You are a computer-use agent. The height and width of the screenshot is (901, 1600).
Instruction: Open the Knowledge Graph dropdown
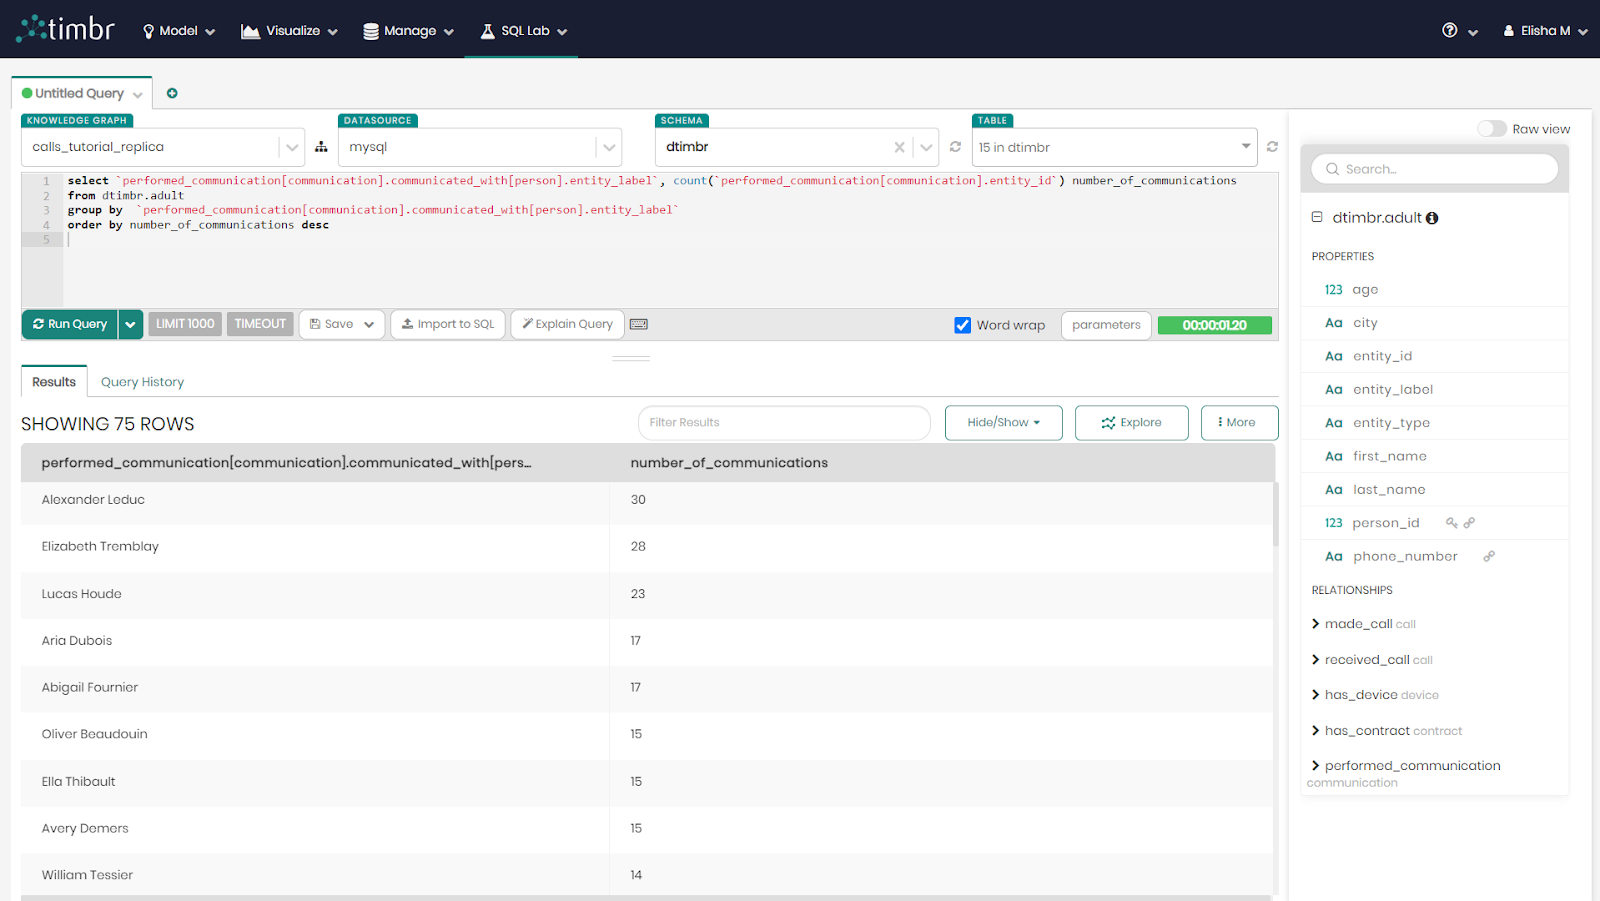pyautogui.click(x=291, y=147)
